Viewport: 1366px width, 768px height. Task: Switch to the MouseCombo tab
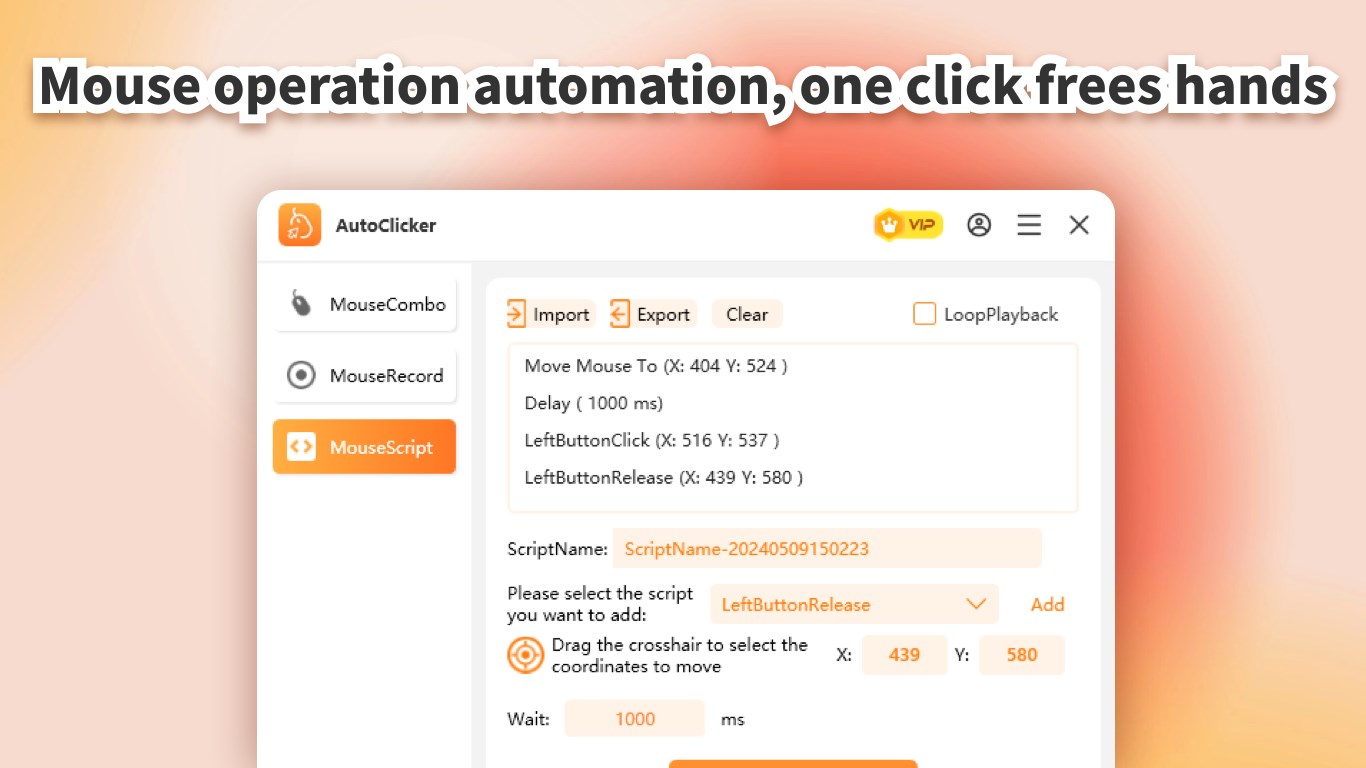365,304
